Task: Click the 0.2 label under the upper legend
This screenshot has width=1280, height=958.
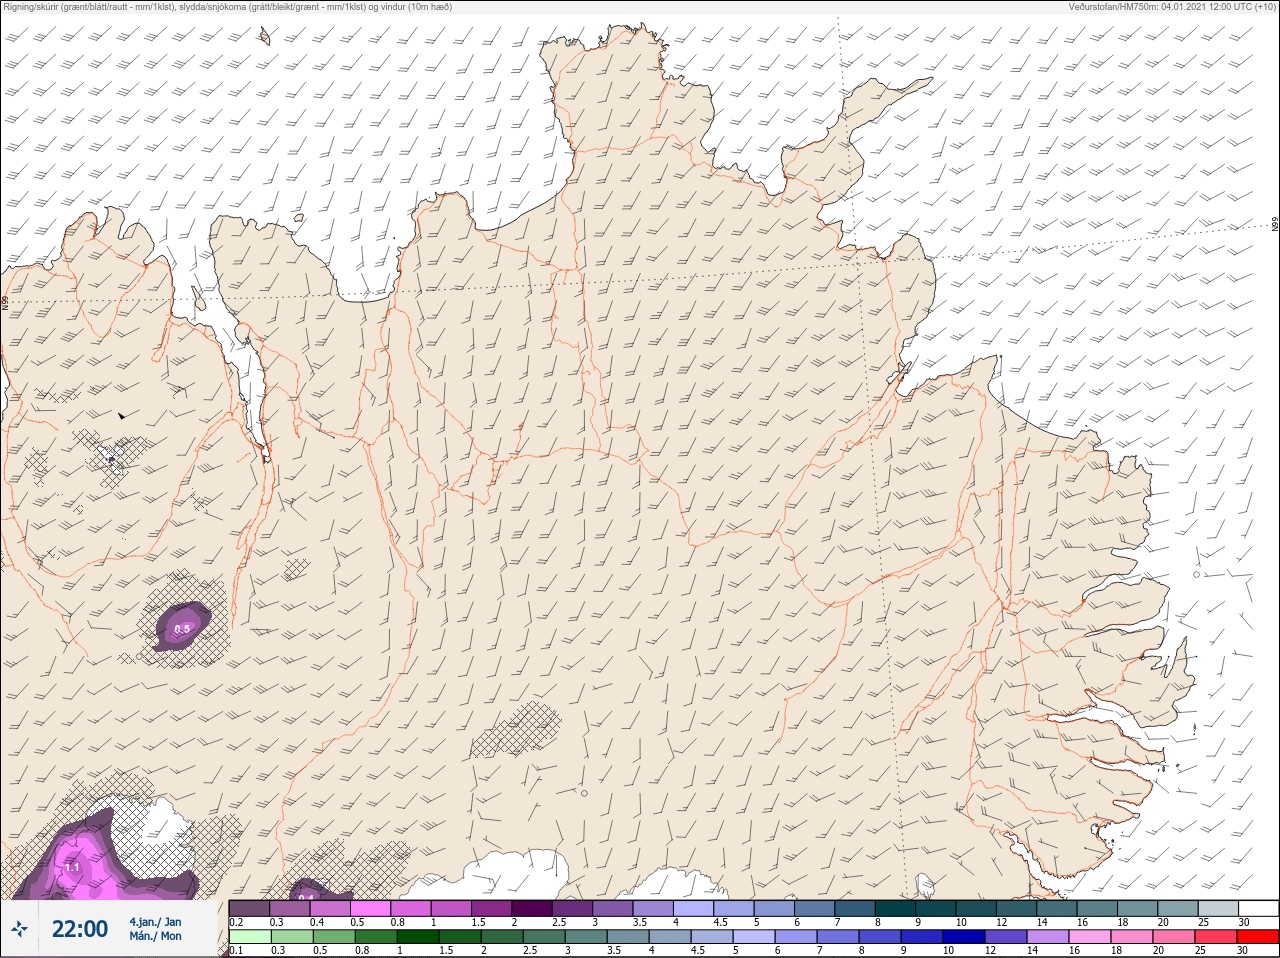Action: coord(236,922)
